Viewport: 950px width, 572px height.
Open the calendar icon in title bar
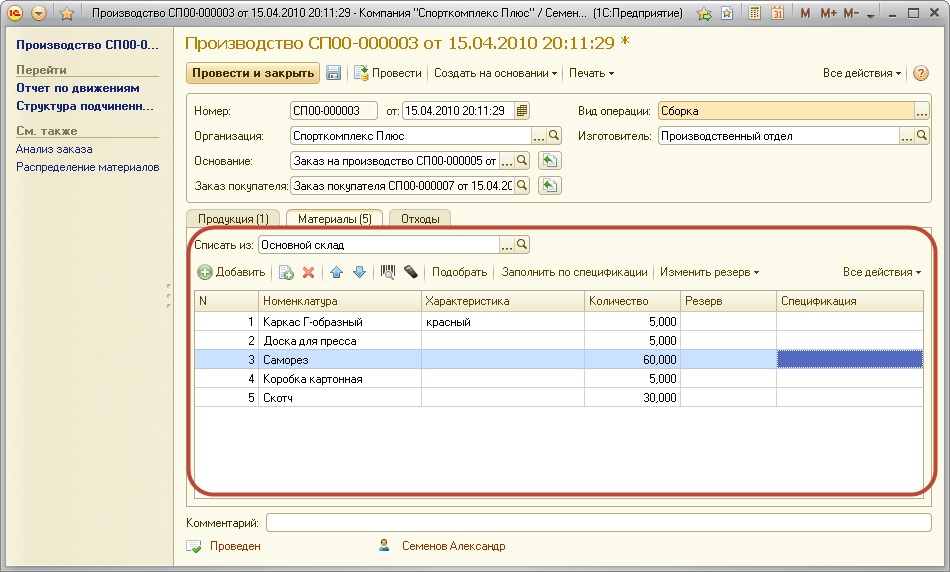(777, 13)
